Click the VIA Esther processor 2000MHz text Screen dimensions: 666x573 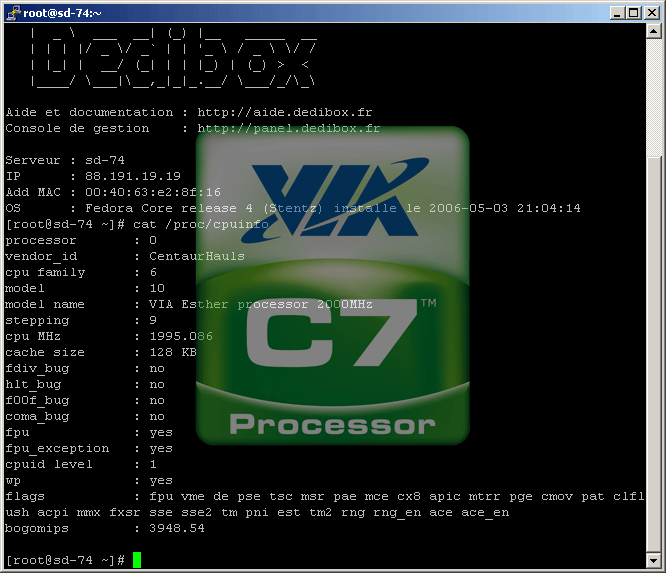[x=260, y=305]
